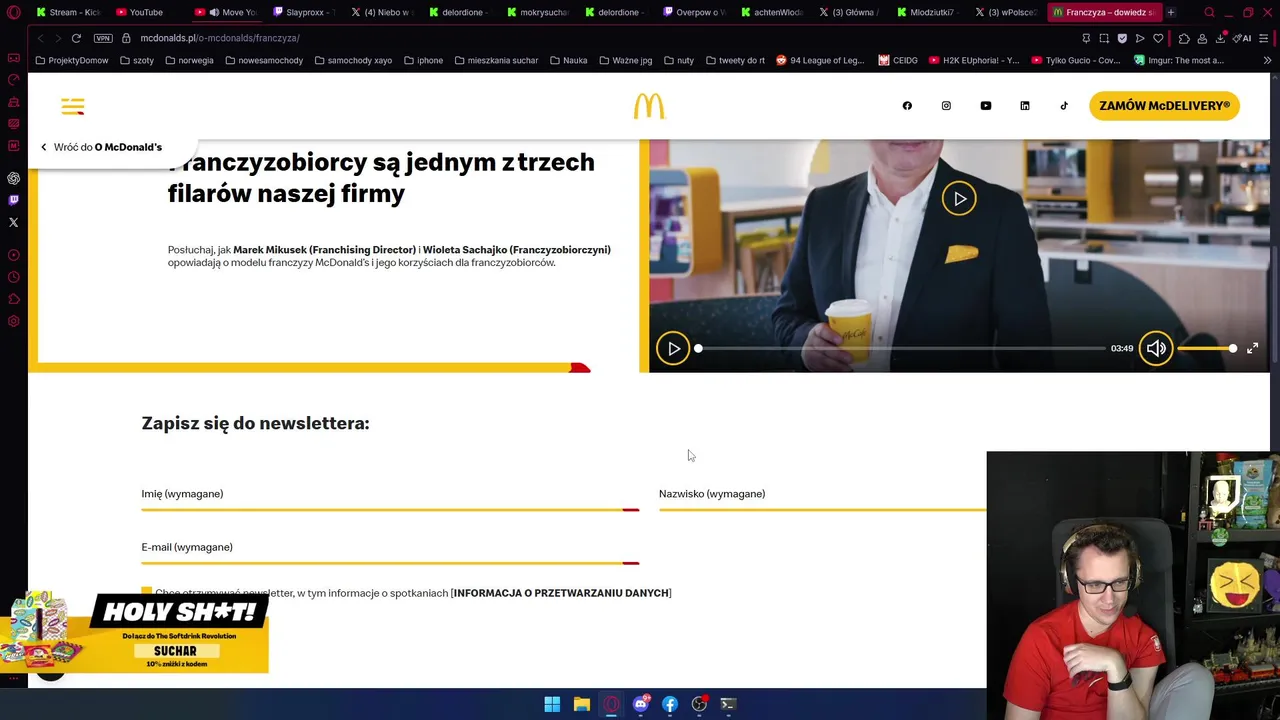
Task: Open McDonald's TikTok page icon
Action: [1064, 106]
